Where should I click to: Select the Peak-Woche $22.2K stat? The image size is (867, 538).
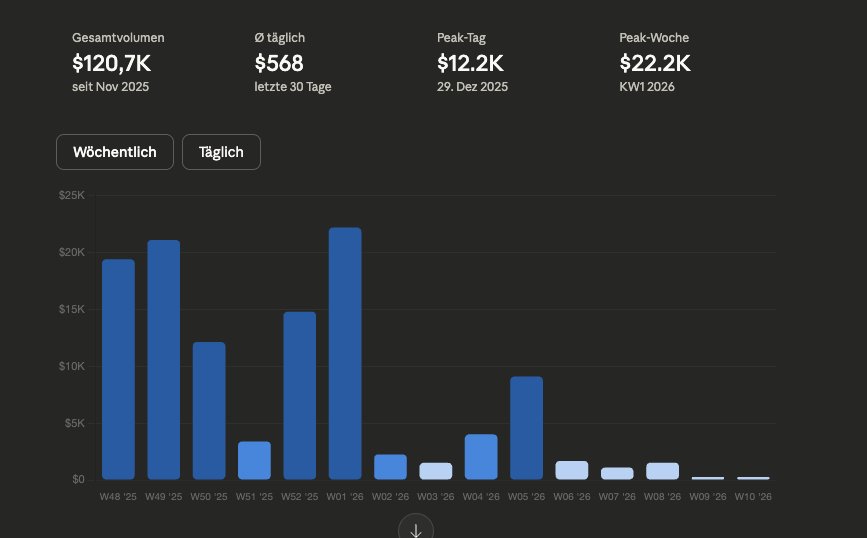(x=655, y=64)
